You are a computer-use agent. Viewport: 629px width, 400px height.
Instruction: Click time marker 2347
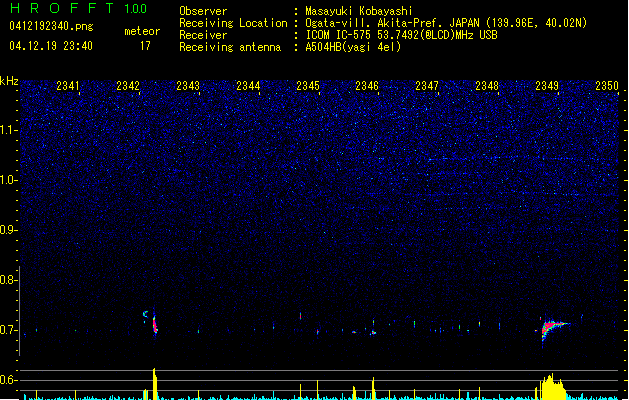(427, 86)
